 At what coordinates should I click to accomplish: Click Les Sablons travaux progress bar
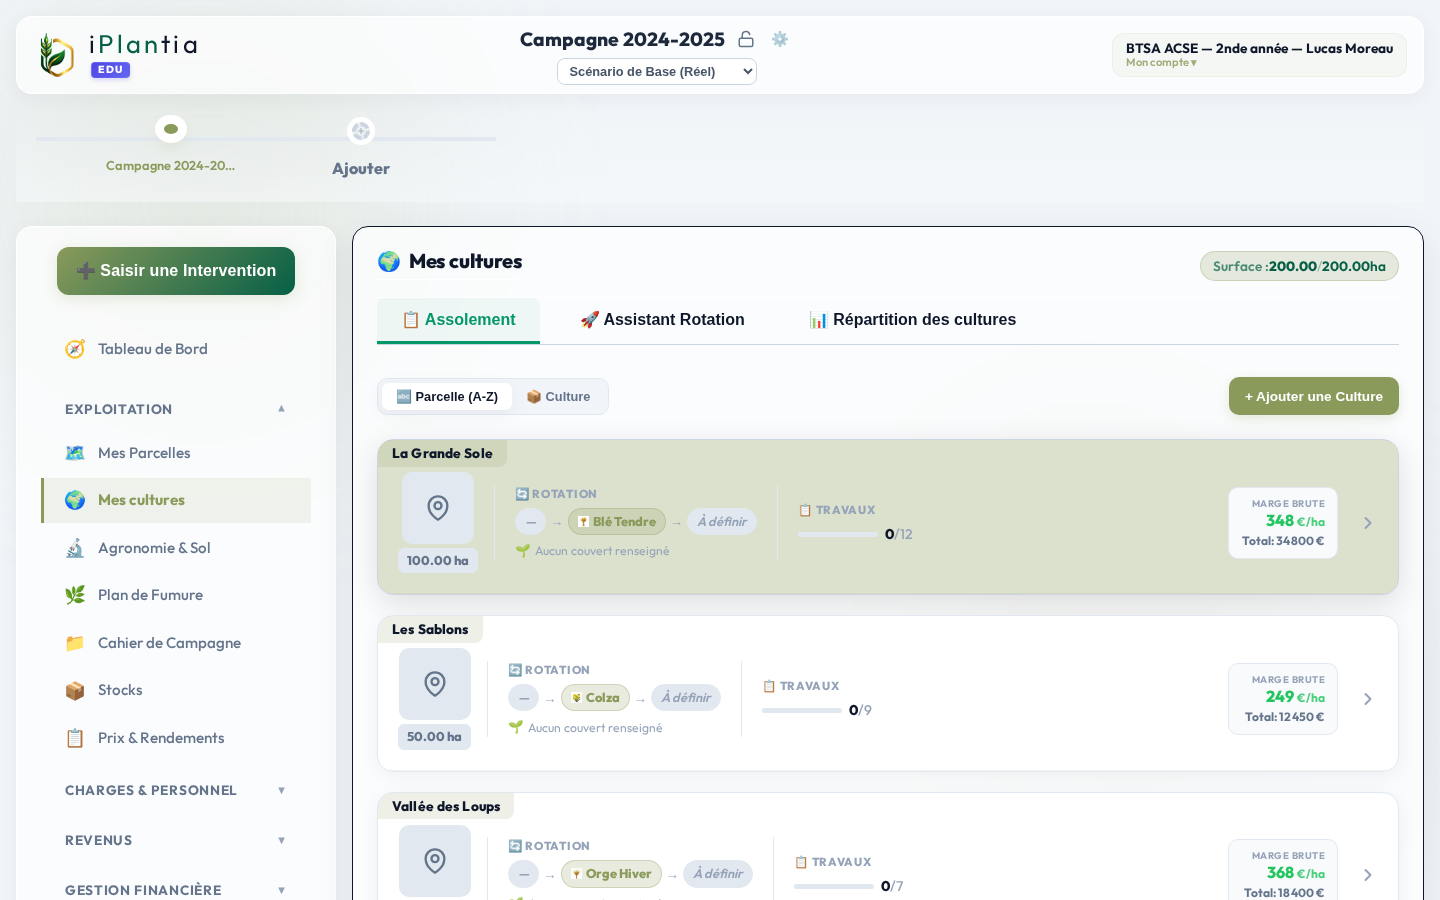click(802, 711)
